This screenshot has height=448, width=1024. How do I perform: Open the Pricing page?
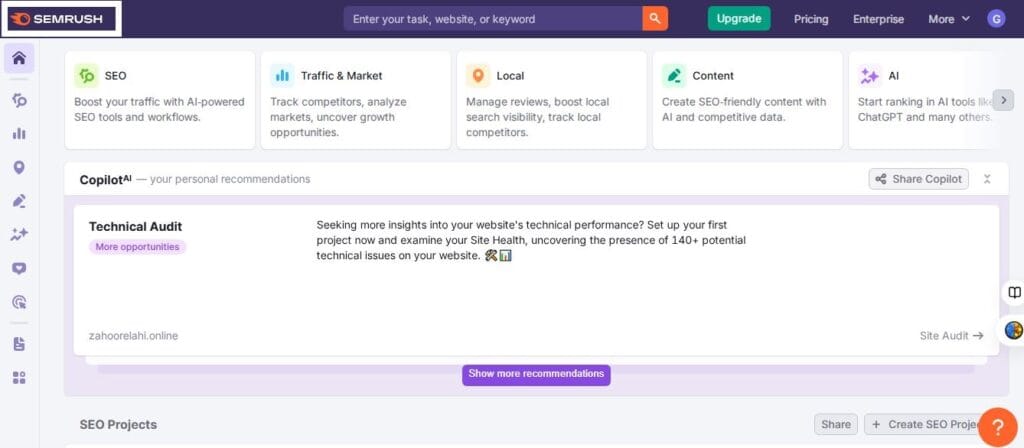point(811,19)
